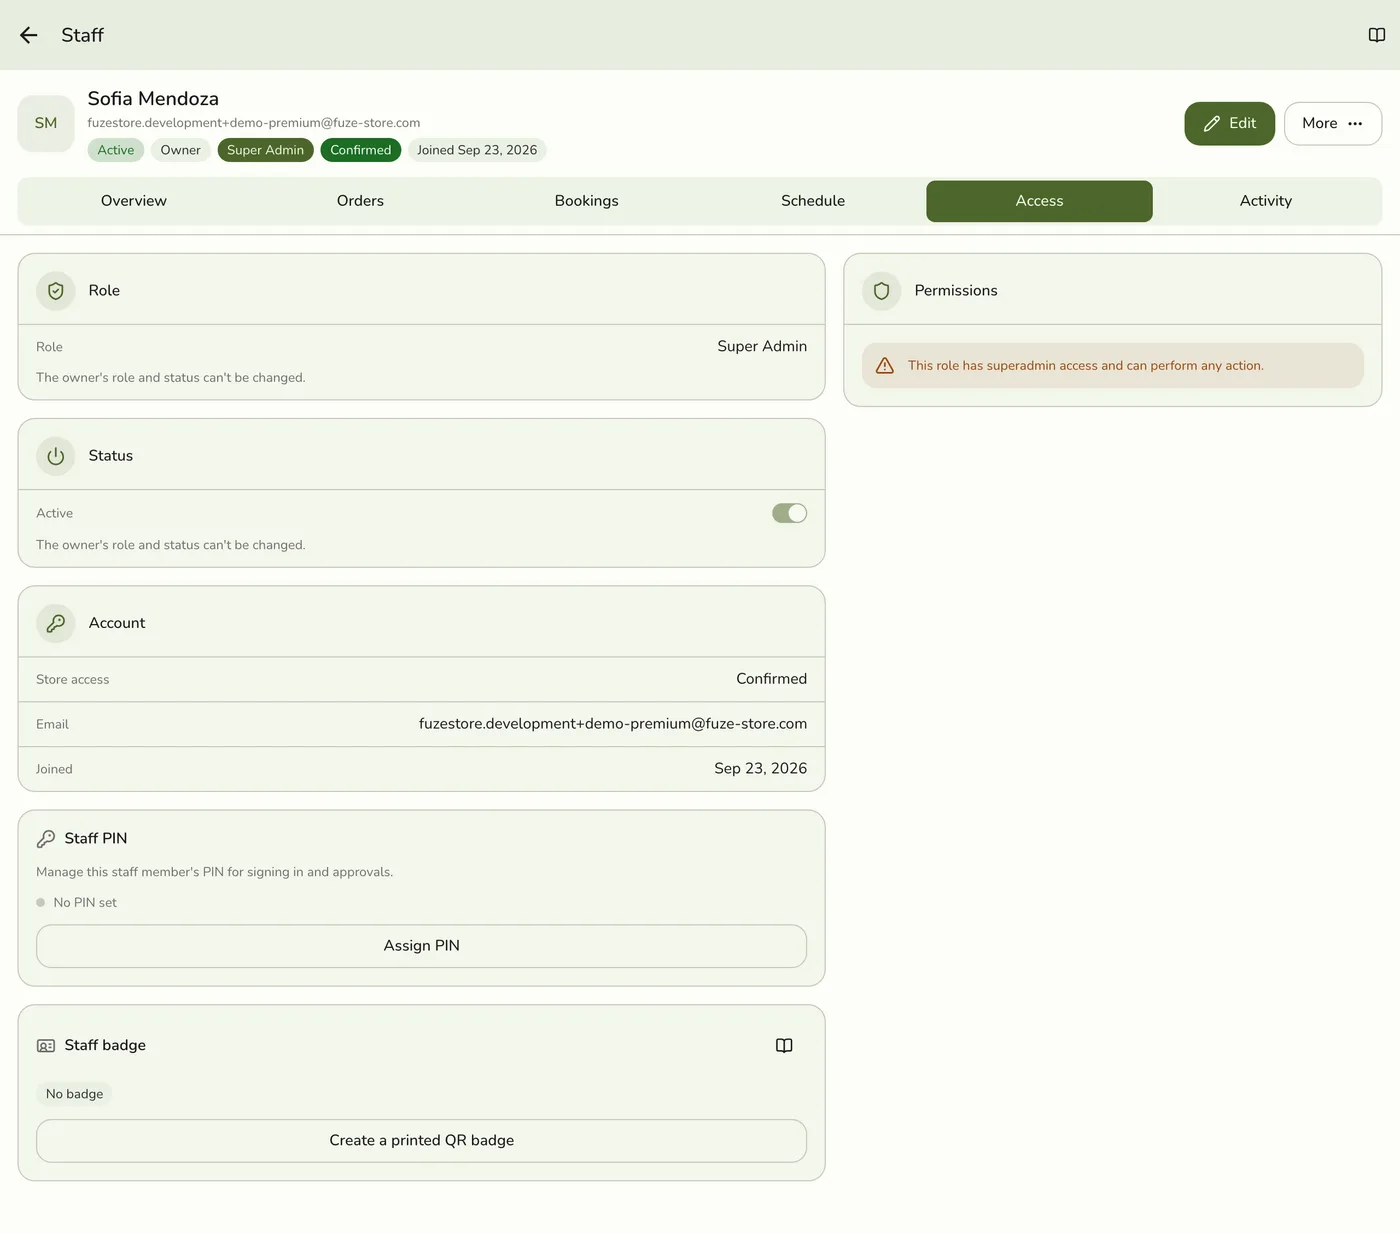1400x1234 pixels.
Task: Open the More options menu
Action: click(1333, 124)
